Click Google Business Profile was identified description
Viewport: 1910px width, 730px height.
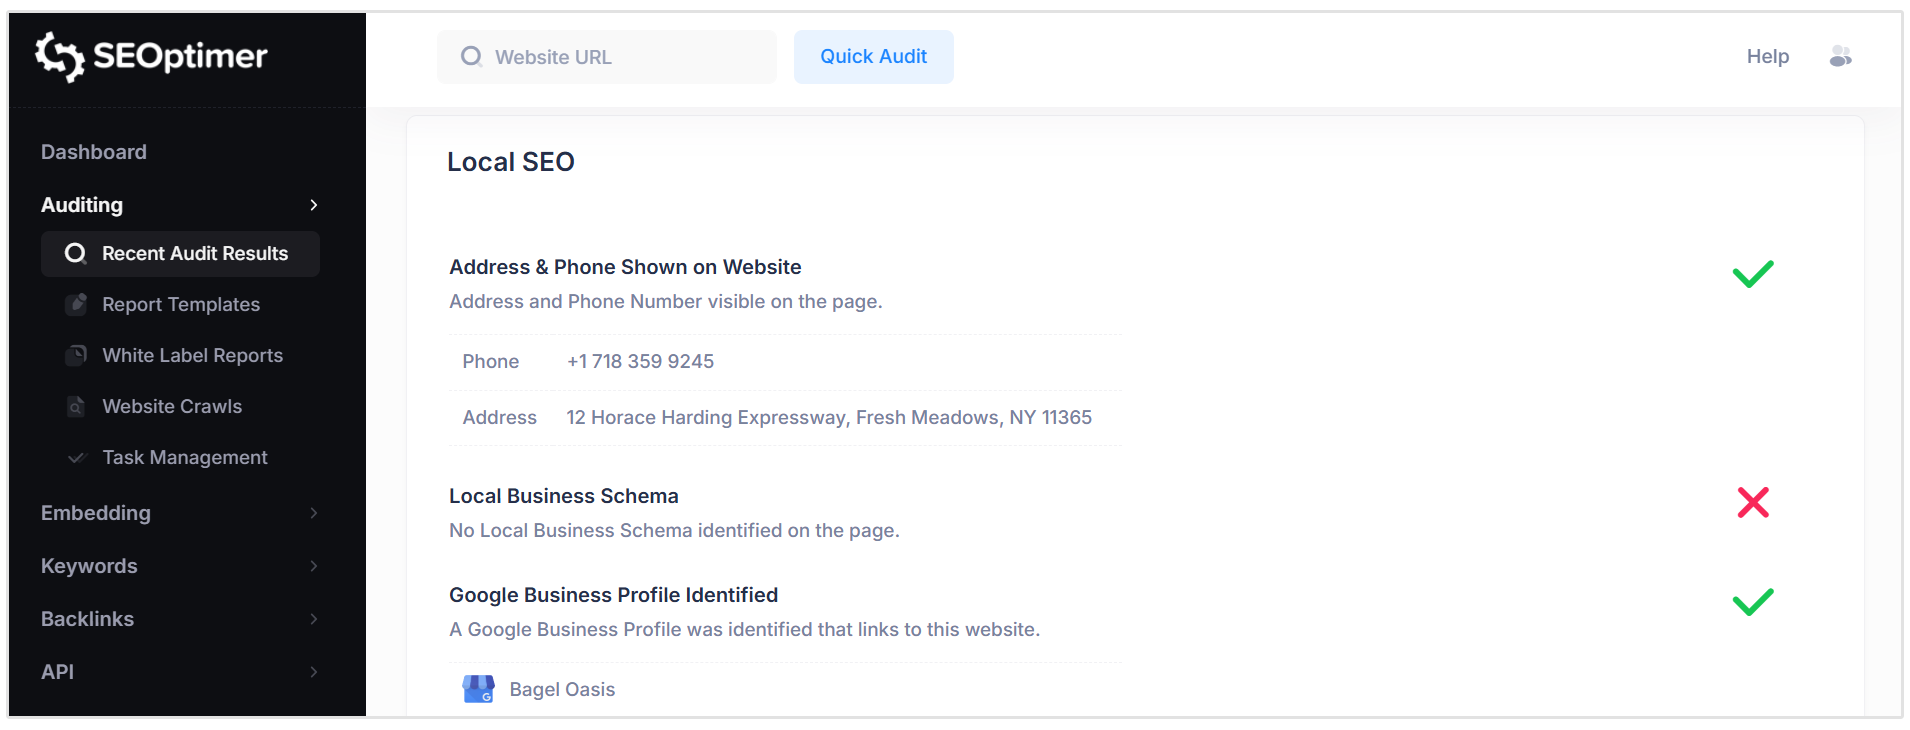pos(745,629)
